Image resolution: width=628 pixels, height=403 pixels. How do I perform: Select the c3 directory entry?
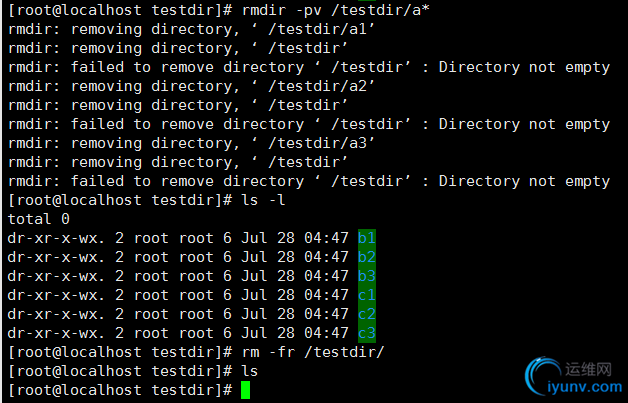coord(366,333)
